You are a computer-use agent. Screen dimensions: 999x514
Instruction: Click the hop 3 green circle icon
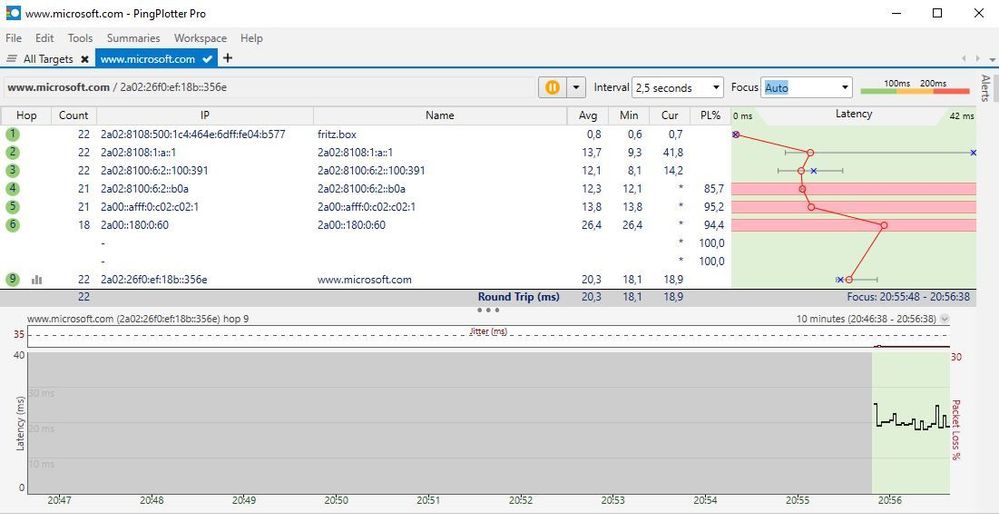click(12, 171)
